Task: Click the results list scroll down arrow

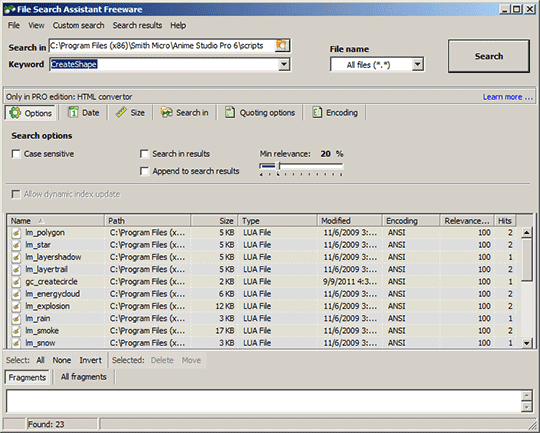Action: pos(527,343)
